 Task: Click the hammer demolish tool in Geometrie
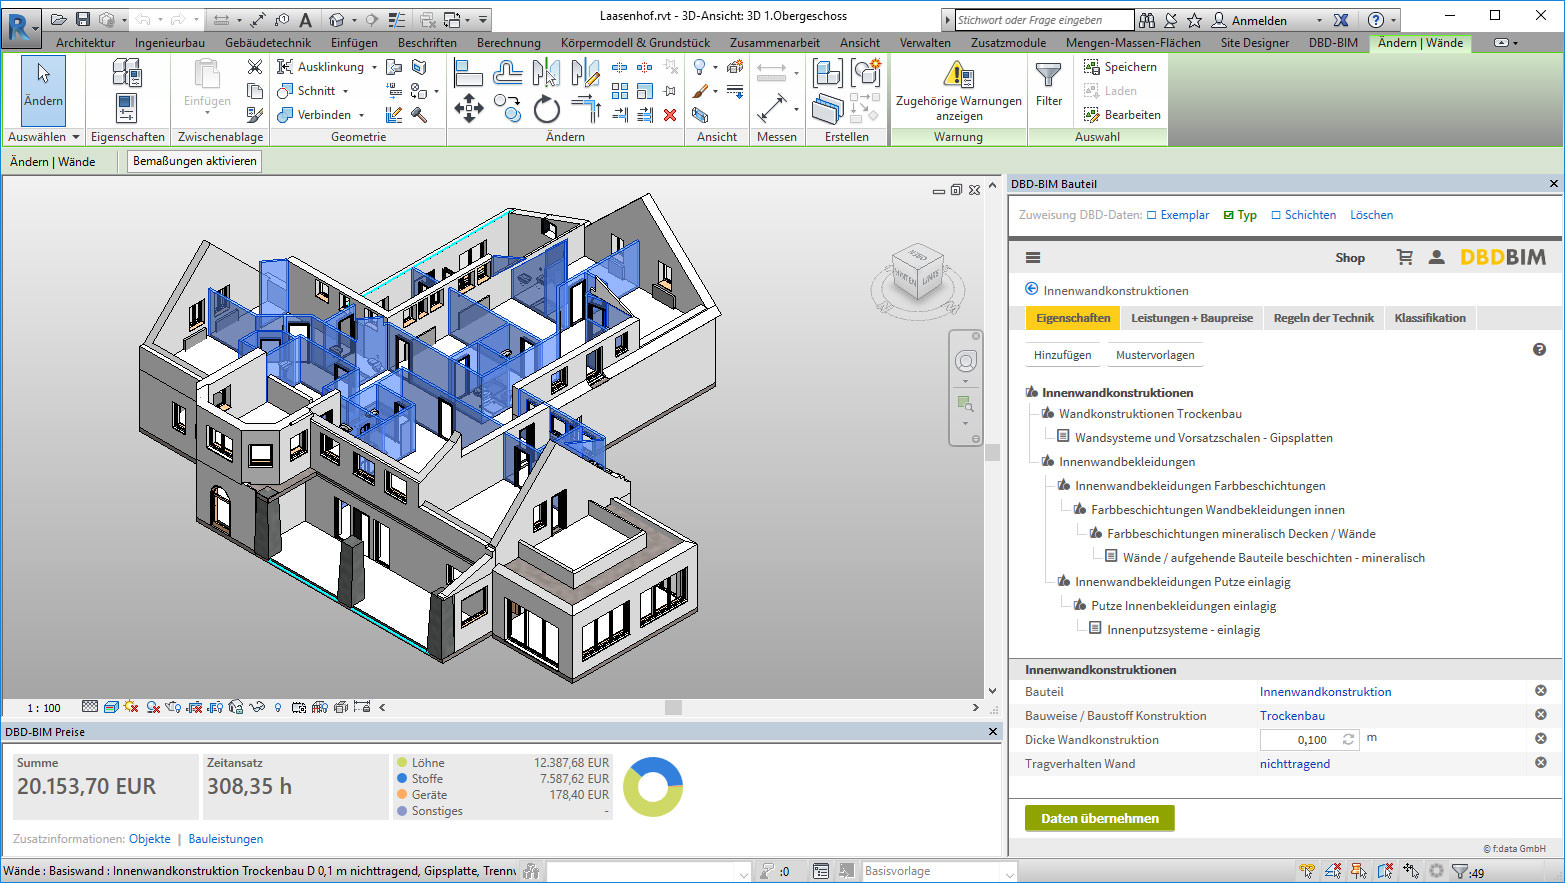(x=419, y=115)
